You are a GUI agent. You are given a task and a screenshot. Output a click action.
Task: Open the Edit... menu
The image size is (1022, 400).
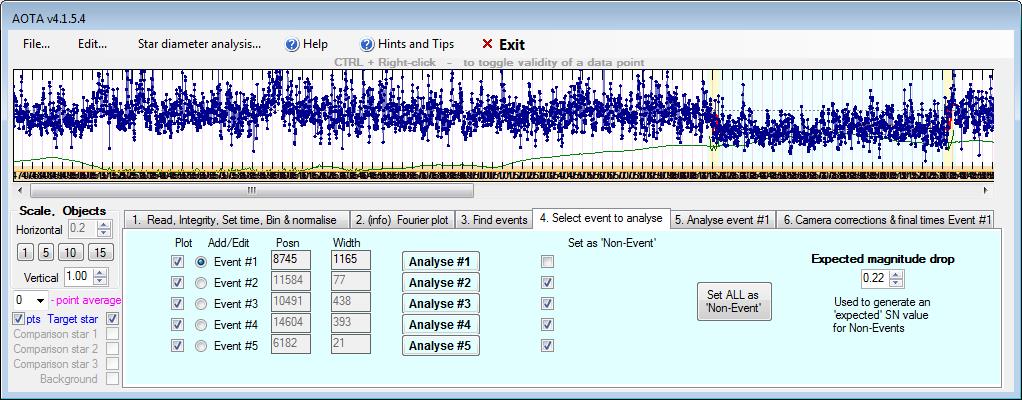pyautogui.click(x=93, y=44)
